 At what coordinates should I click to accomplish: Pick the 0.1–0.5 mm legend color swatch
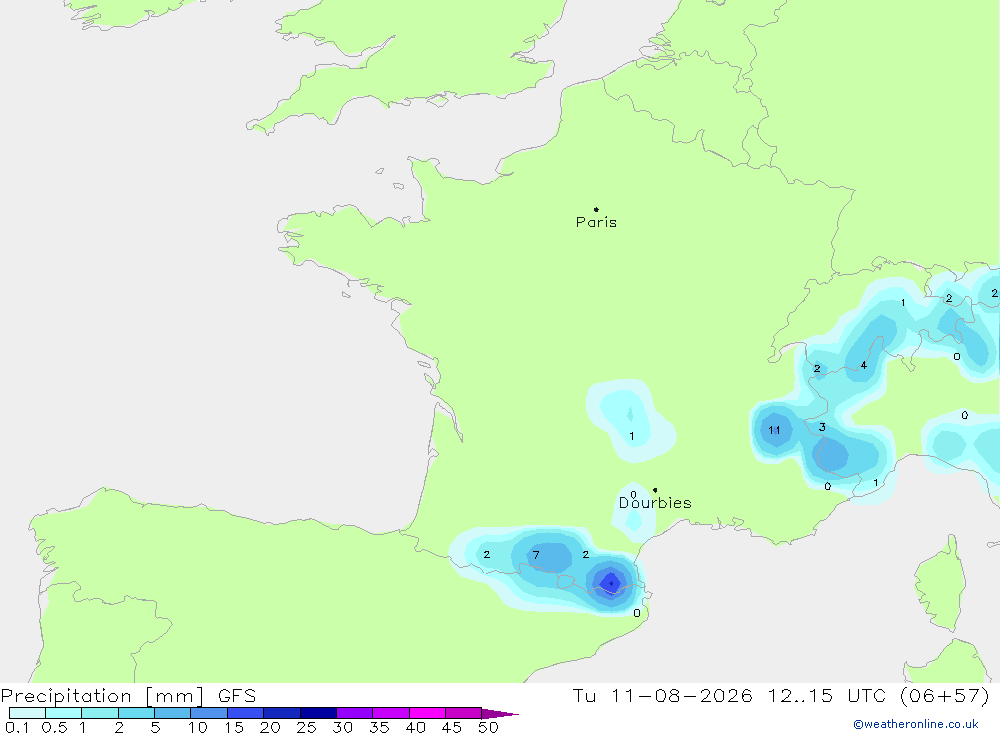(x=27, y=713)
